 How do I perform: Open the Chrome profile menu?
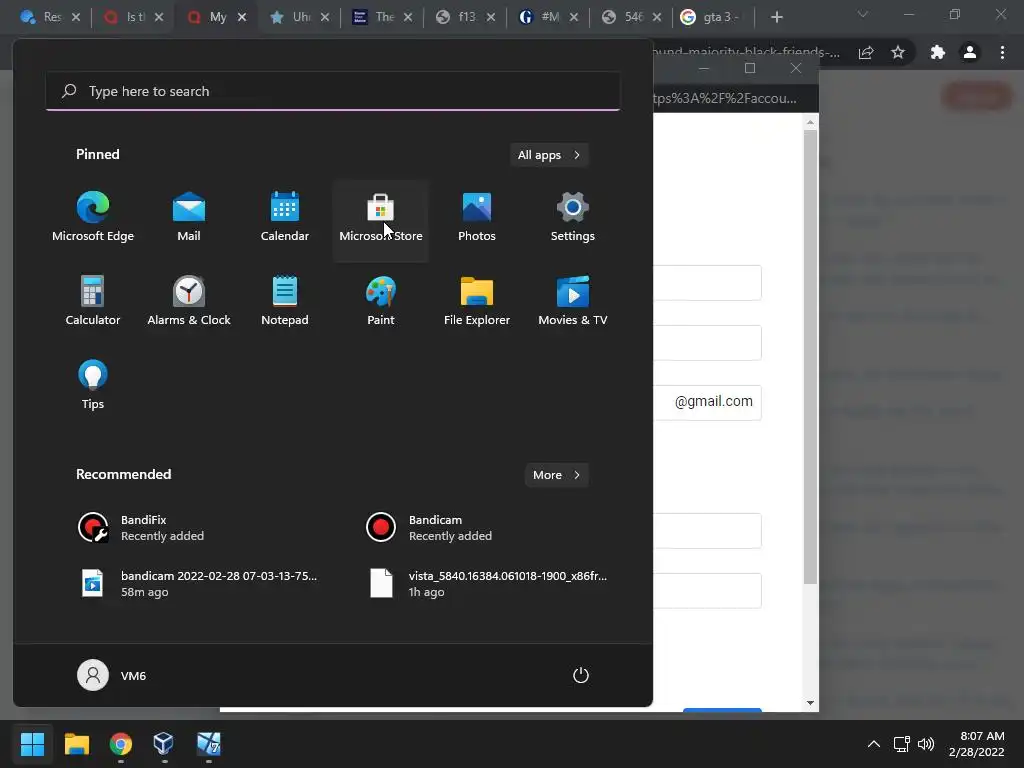pos(970,53)
